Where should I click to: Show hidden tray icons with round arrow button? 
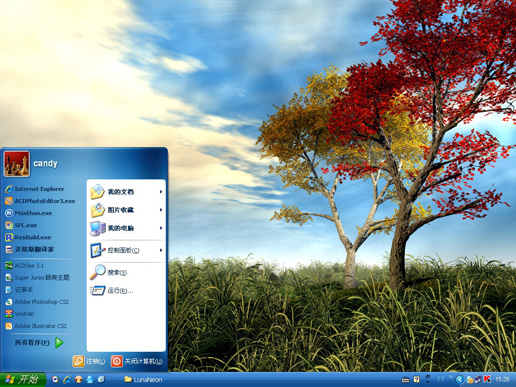[460, 379]
